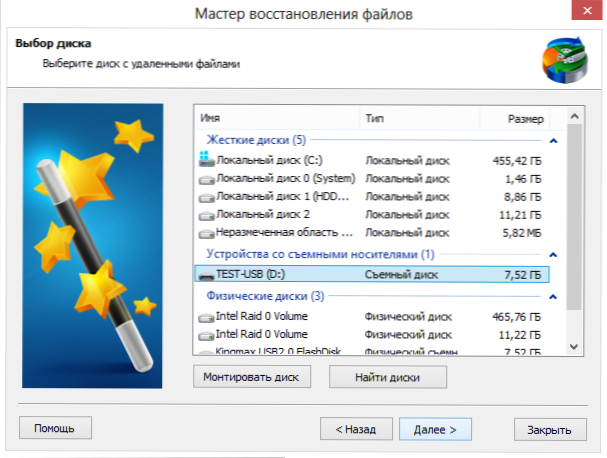Image resolution: width=607 pixels, height=458 pixels.
Task: Select the TEST-USB (D:) row
Action: [372, 274]
